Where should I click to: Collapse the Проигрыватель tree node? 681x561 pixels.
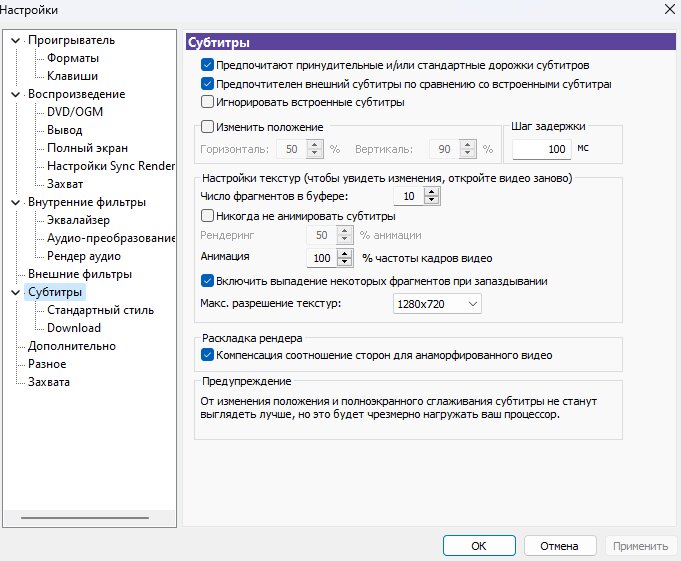pyautogui.click(x=16, y=40)
